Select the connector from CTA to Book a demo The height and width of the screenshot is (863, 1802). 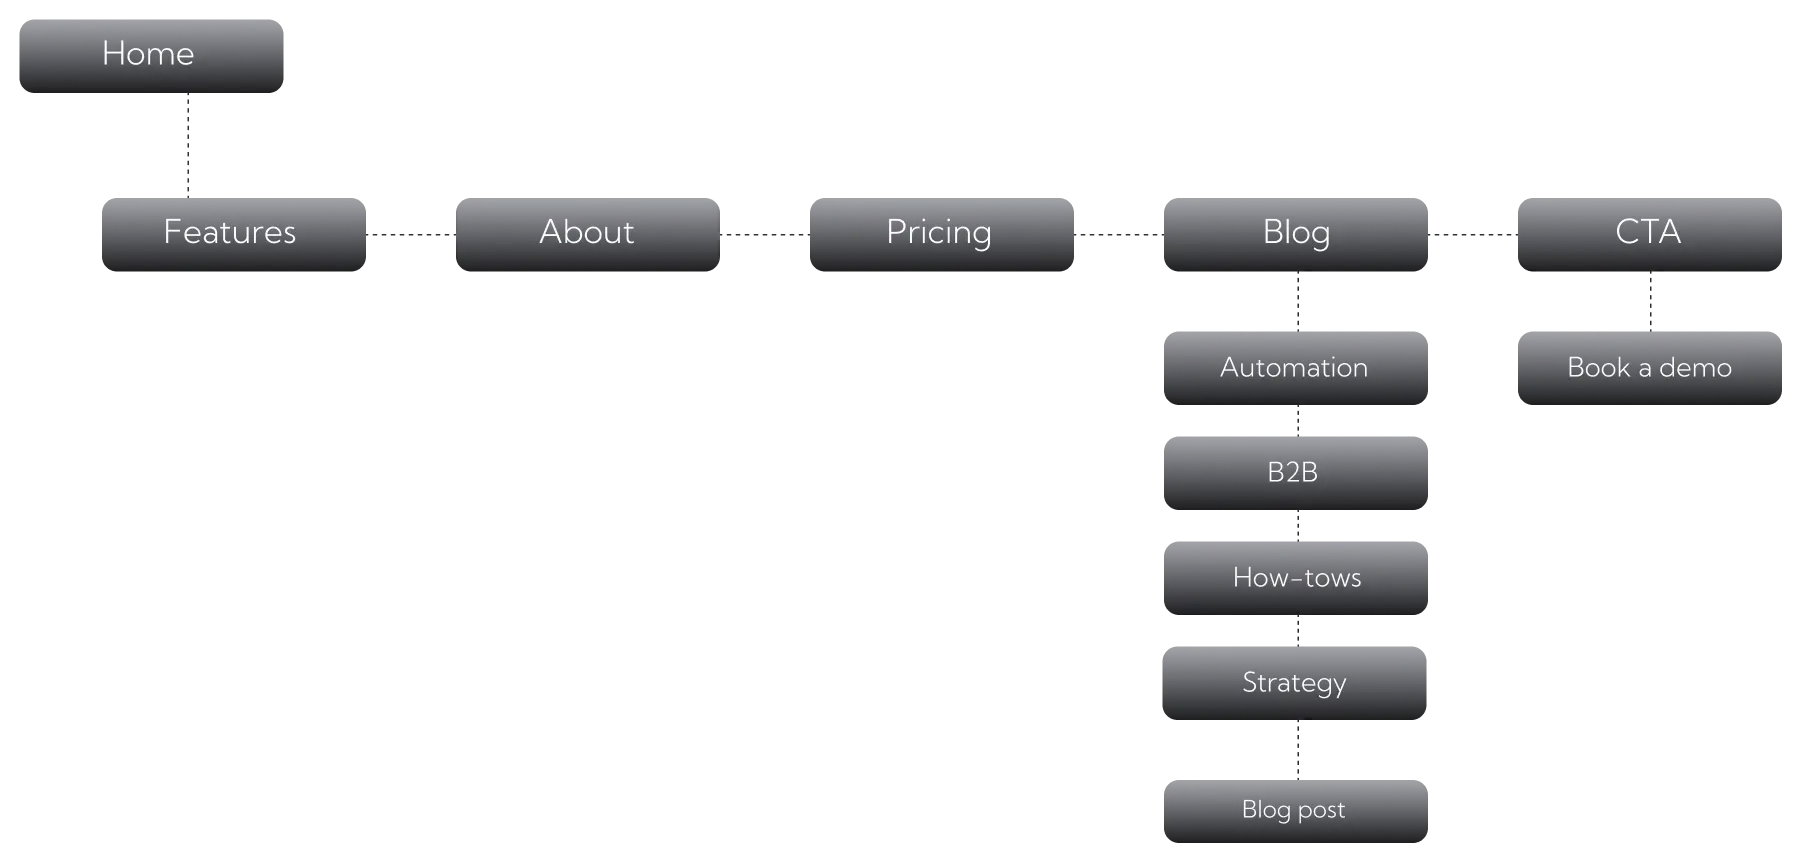(1651, 300)
